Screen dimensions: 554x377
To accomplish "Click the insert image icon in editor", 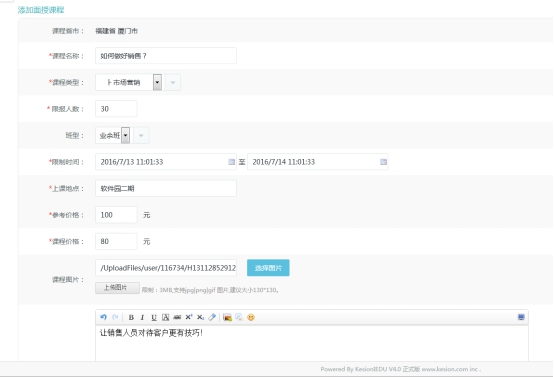I will pyautogui.click(x=227, y=317).
